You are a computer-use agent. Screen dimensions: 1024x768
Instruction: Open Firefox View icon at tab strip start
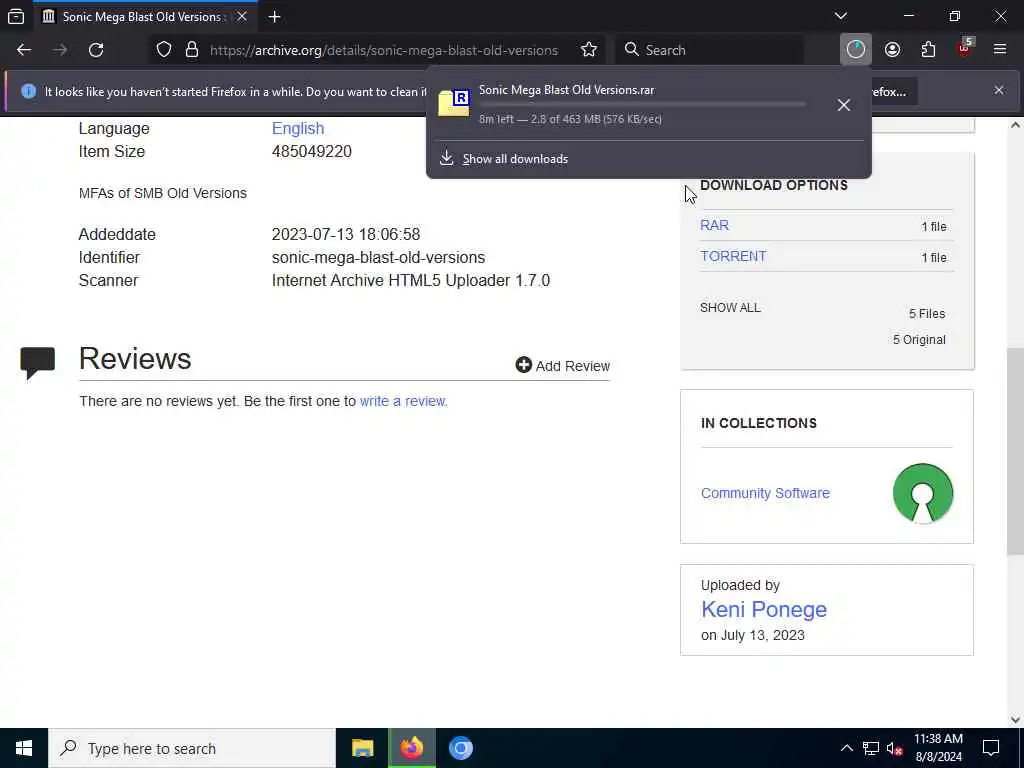click(16, 17)
